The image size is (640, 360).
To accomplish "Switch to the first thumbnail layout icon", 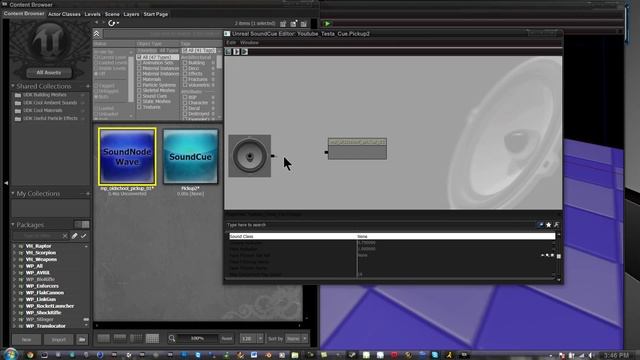I will pyautogui.click(x=104, y=338).
